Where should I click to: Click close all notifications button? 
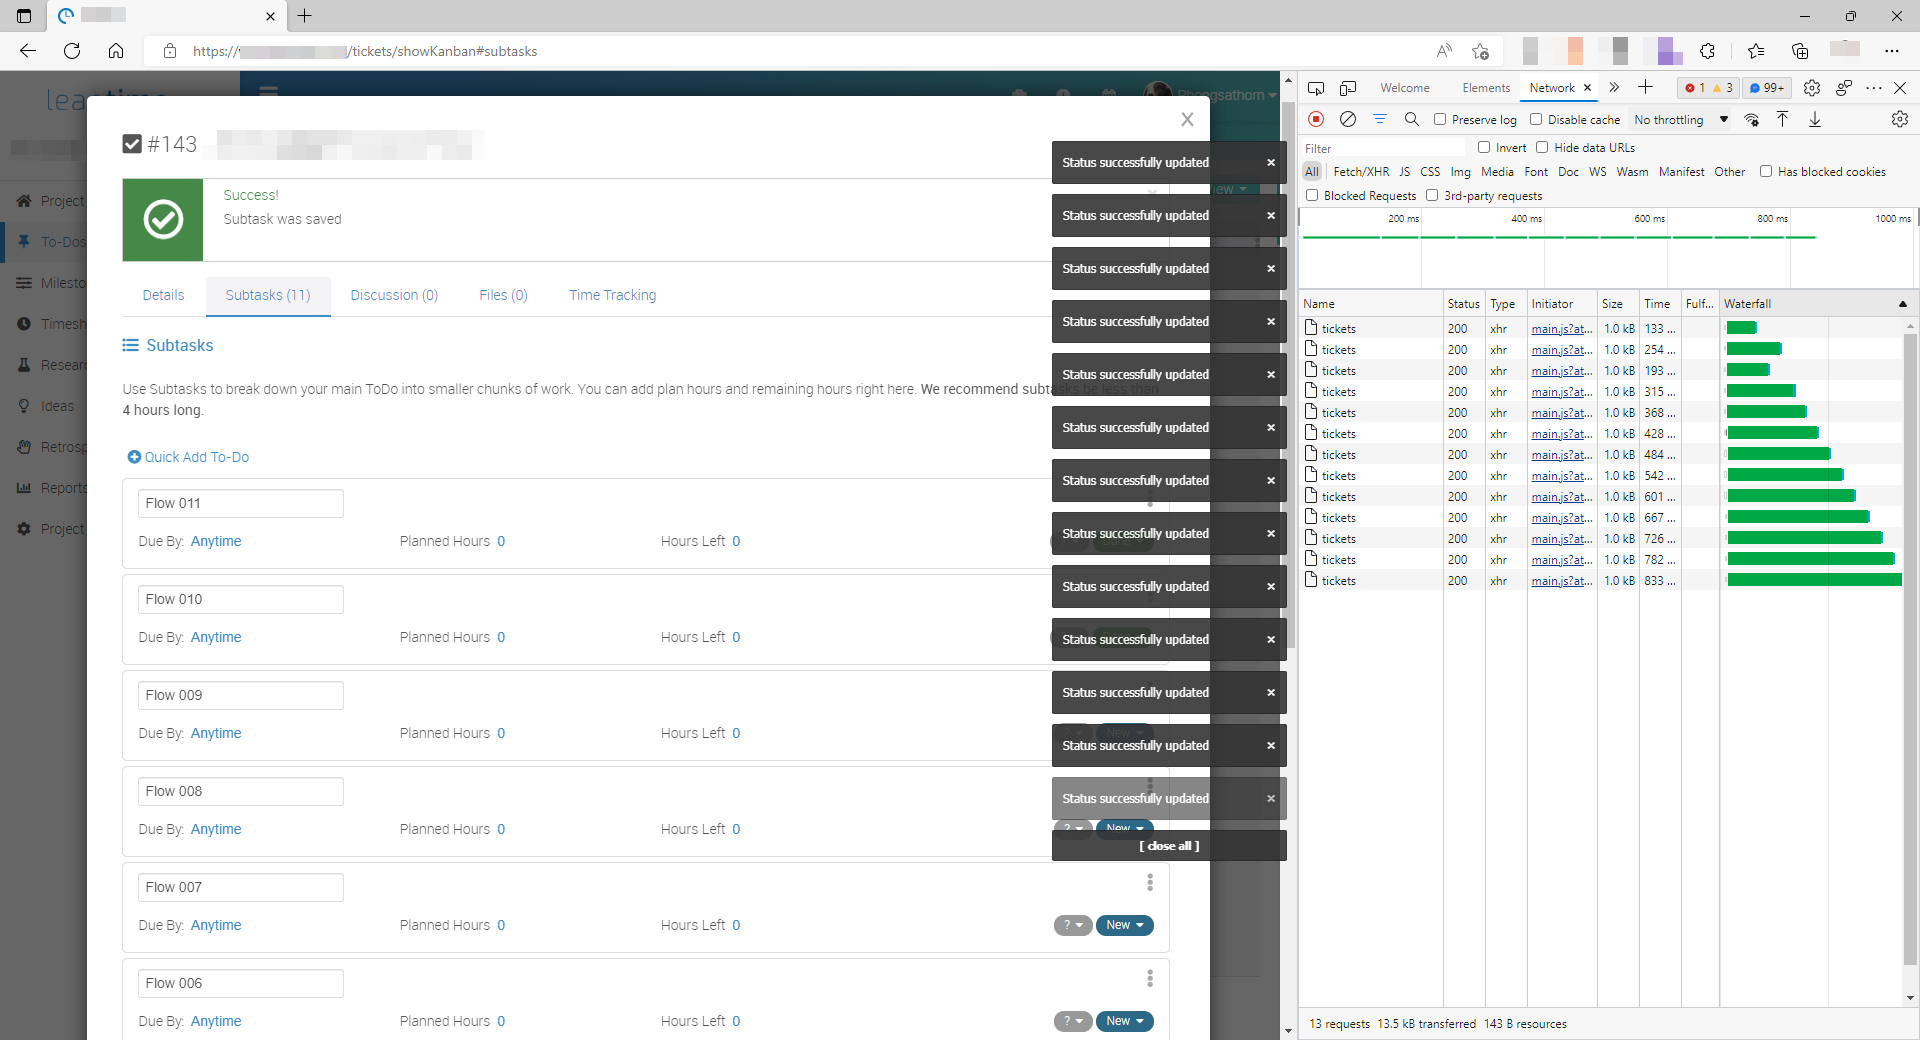[x=1168, y=845]
